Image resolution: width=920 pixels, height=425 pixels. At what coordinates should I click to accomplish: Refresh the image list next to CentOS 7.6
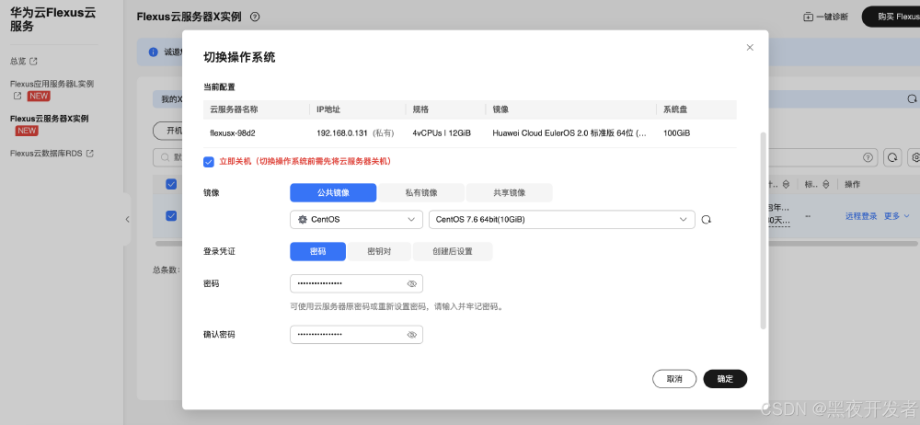[706, 220]
